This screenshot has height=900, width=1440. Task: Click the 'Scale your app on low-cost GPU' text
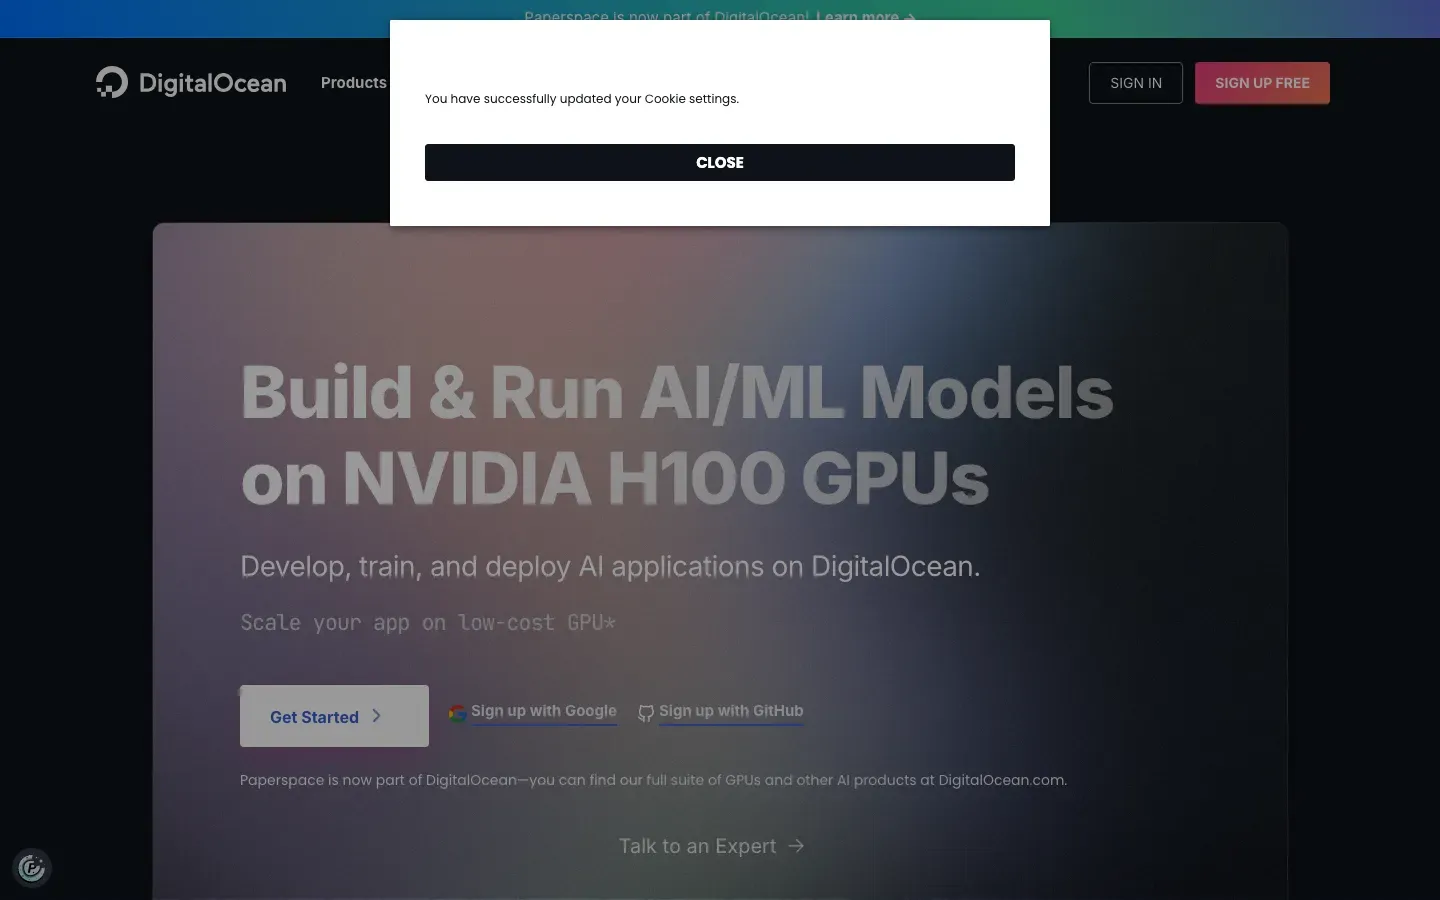point(428,623)
